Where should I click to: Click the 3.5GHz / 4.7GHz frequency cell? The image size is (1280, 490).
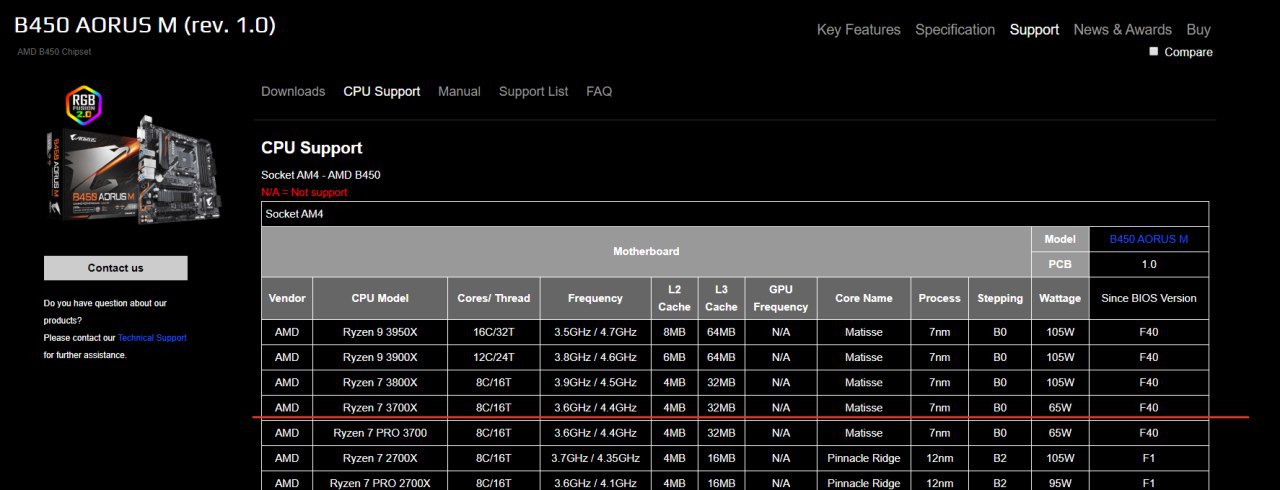(x=595, y=332)
